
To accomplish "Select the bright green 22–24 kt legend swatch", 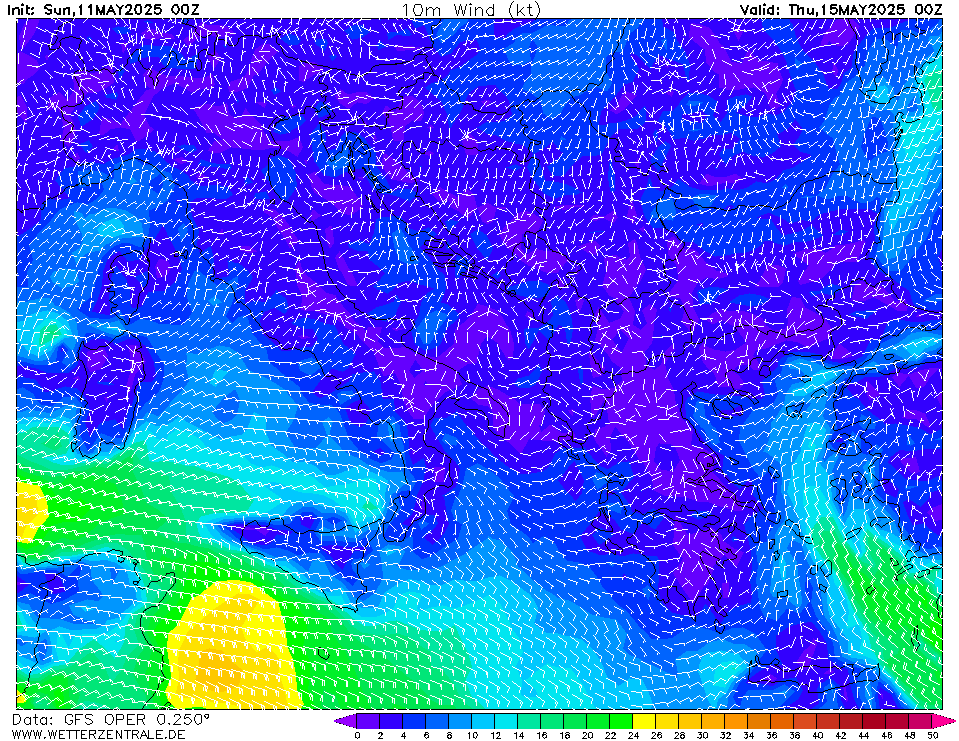I will click(x=621, y=721).
